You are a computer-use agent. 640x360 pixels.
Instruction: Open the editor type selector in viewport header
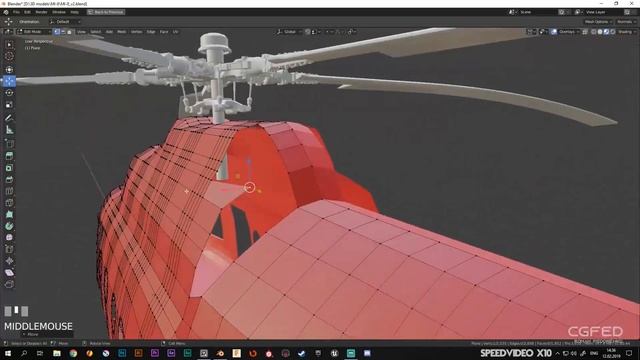[8, 32]
